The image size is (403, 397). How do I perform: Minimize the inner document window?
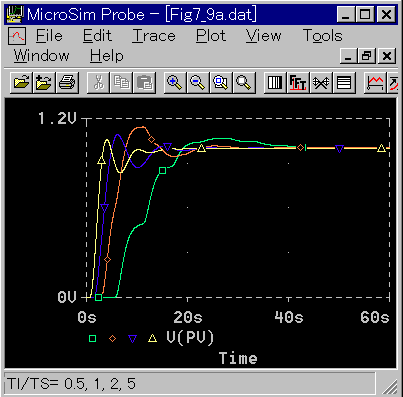(x=348, y=56)
